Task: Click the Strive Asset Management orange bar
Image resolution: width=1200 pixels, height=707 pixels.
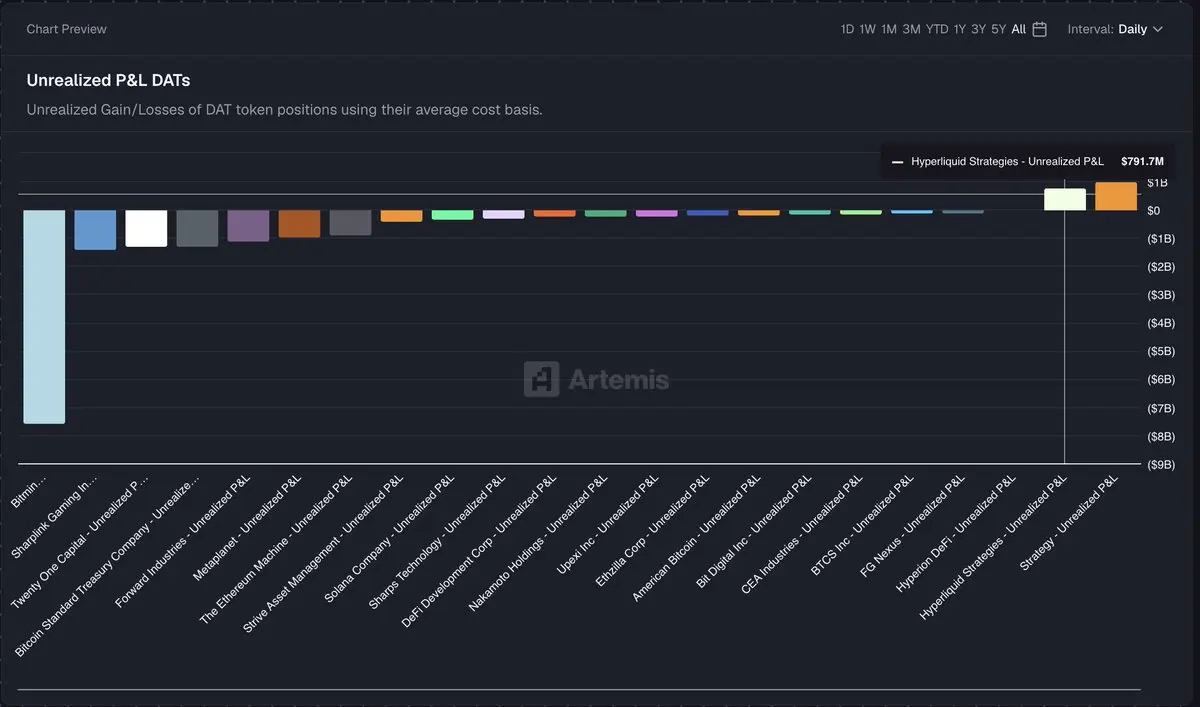Action: 401,216
